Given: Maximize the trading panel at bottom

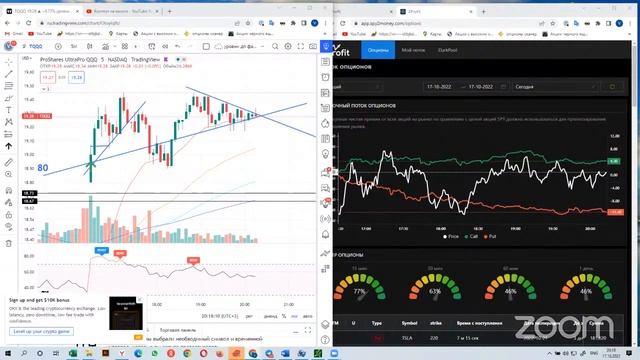Looking at the screenshot, I should click(308, 330).
